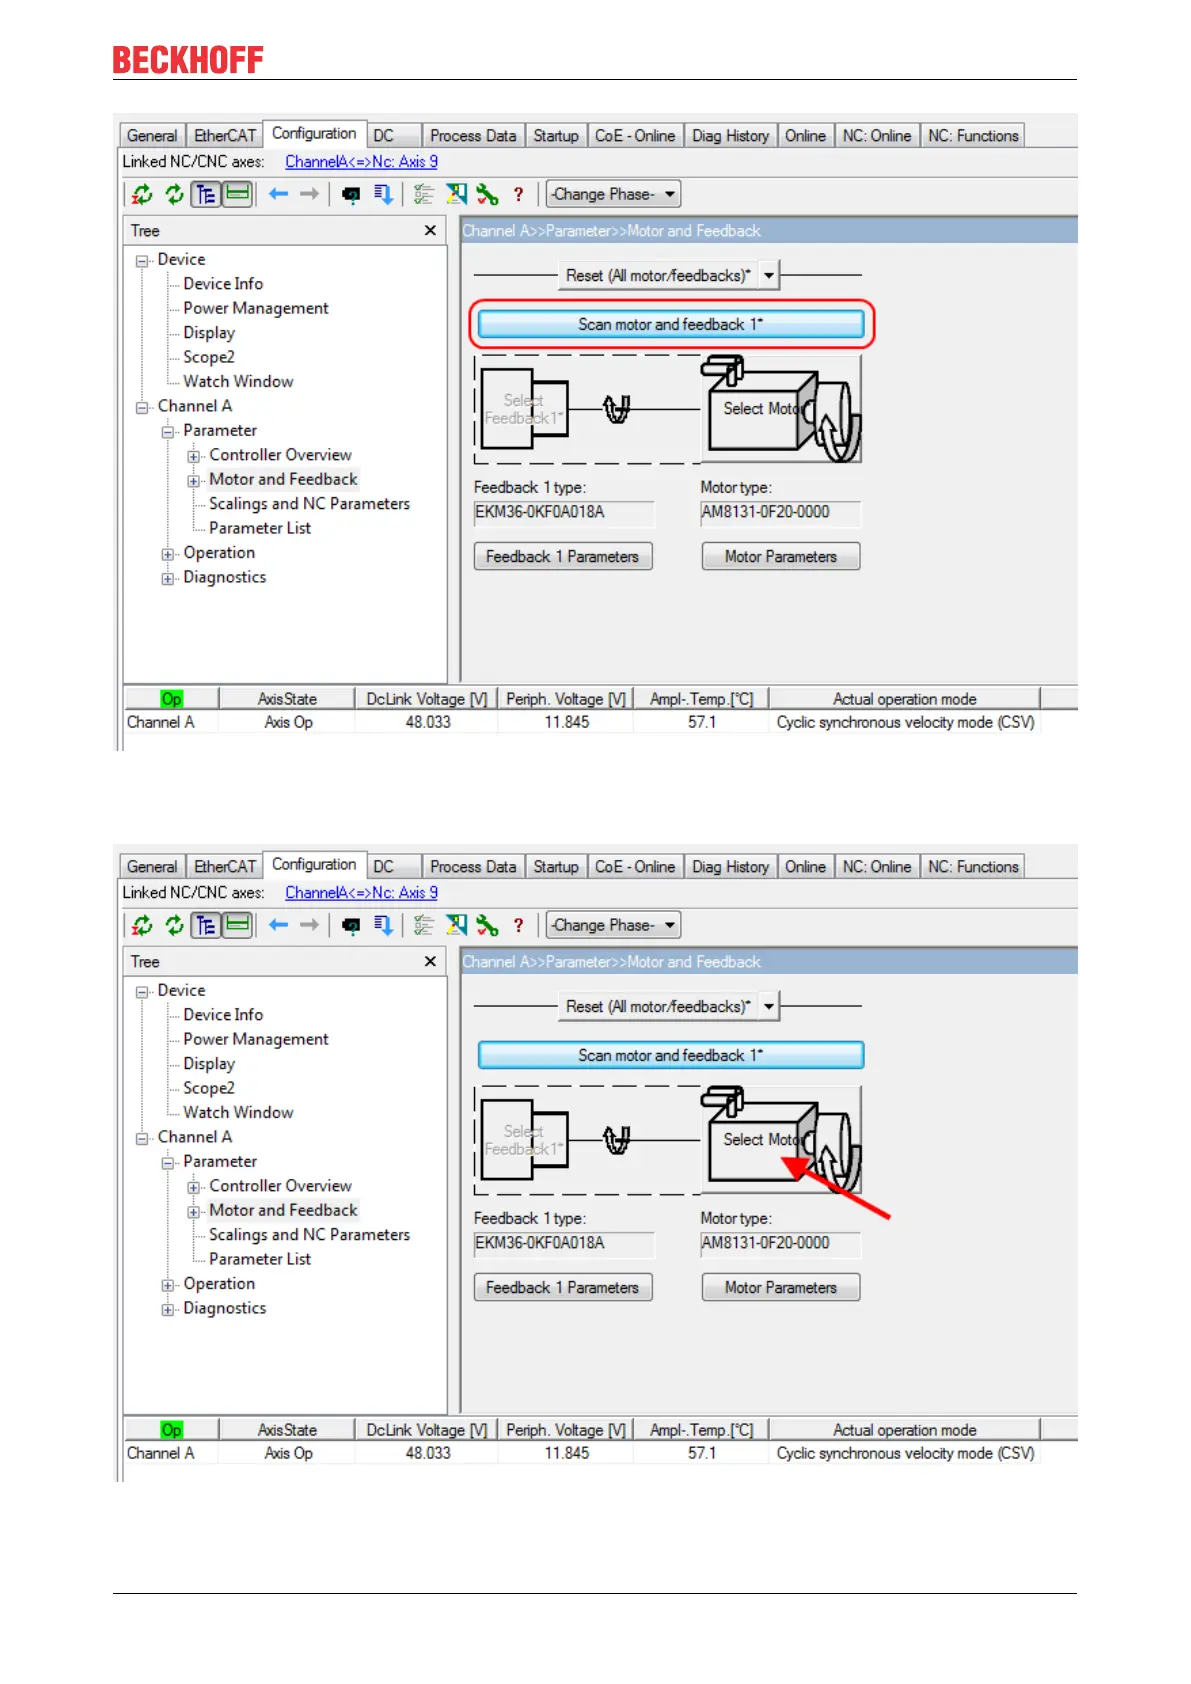Click blue back arrow in lower screenshot toolbar
This screenshot has height=1684, width=1191.
coord(279,925)
